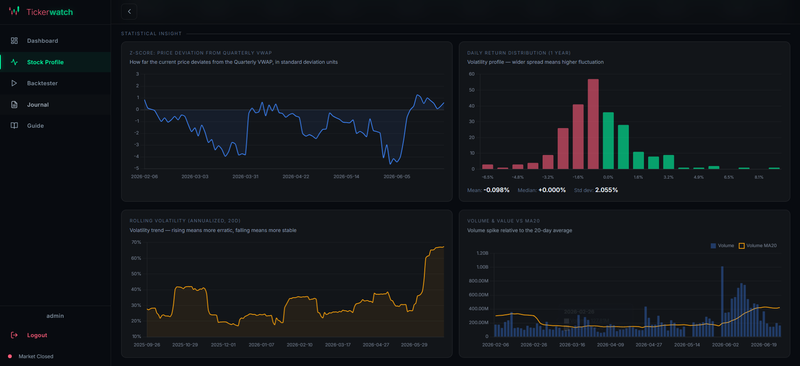Click the 2026-05-29 label on volatility axis
Screen dimensions: 800x366
pyautogui.click(x=414, y=345)
